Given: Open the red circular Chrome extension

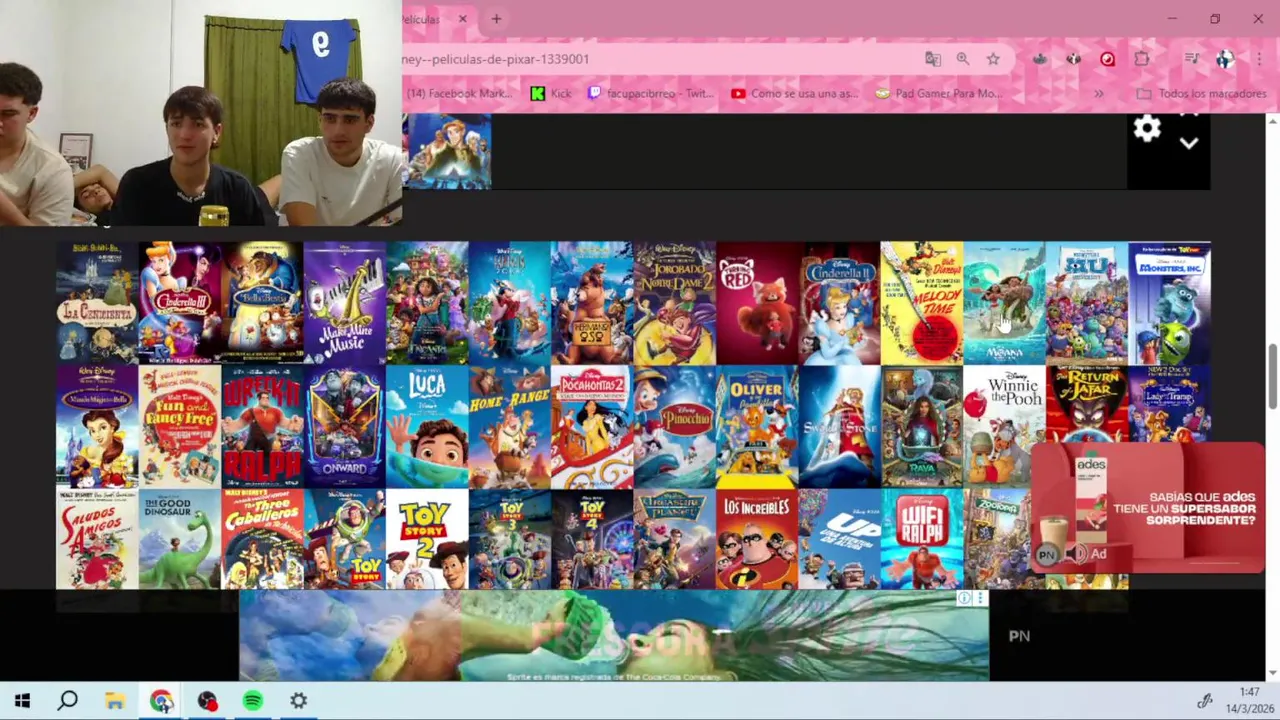Looking at the screenshot, I should click(1107, 59).
